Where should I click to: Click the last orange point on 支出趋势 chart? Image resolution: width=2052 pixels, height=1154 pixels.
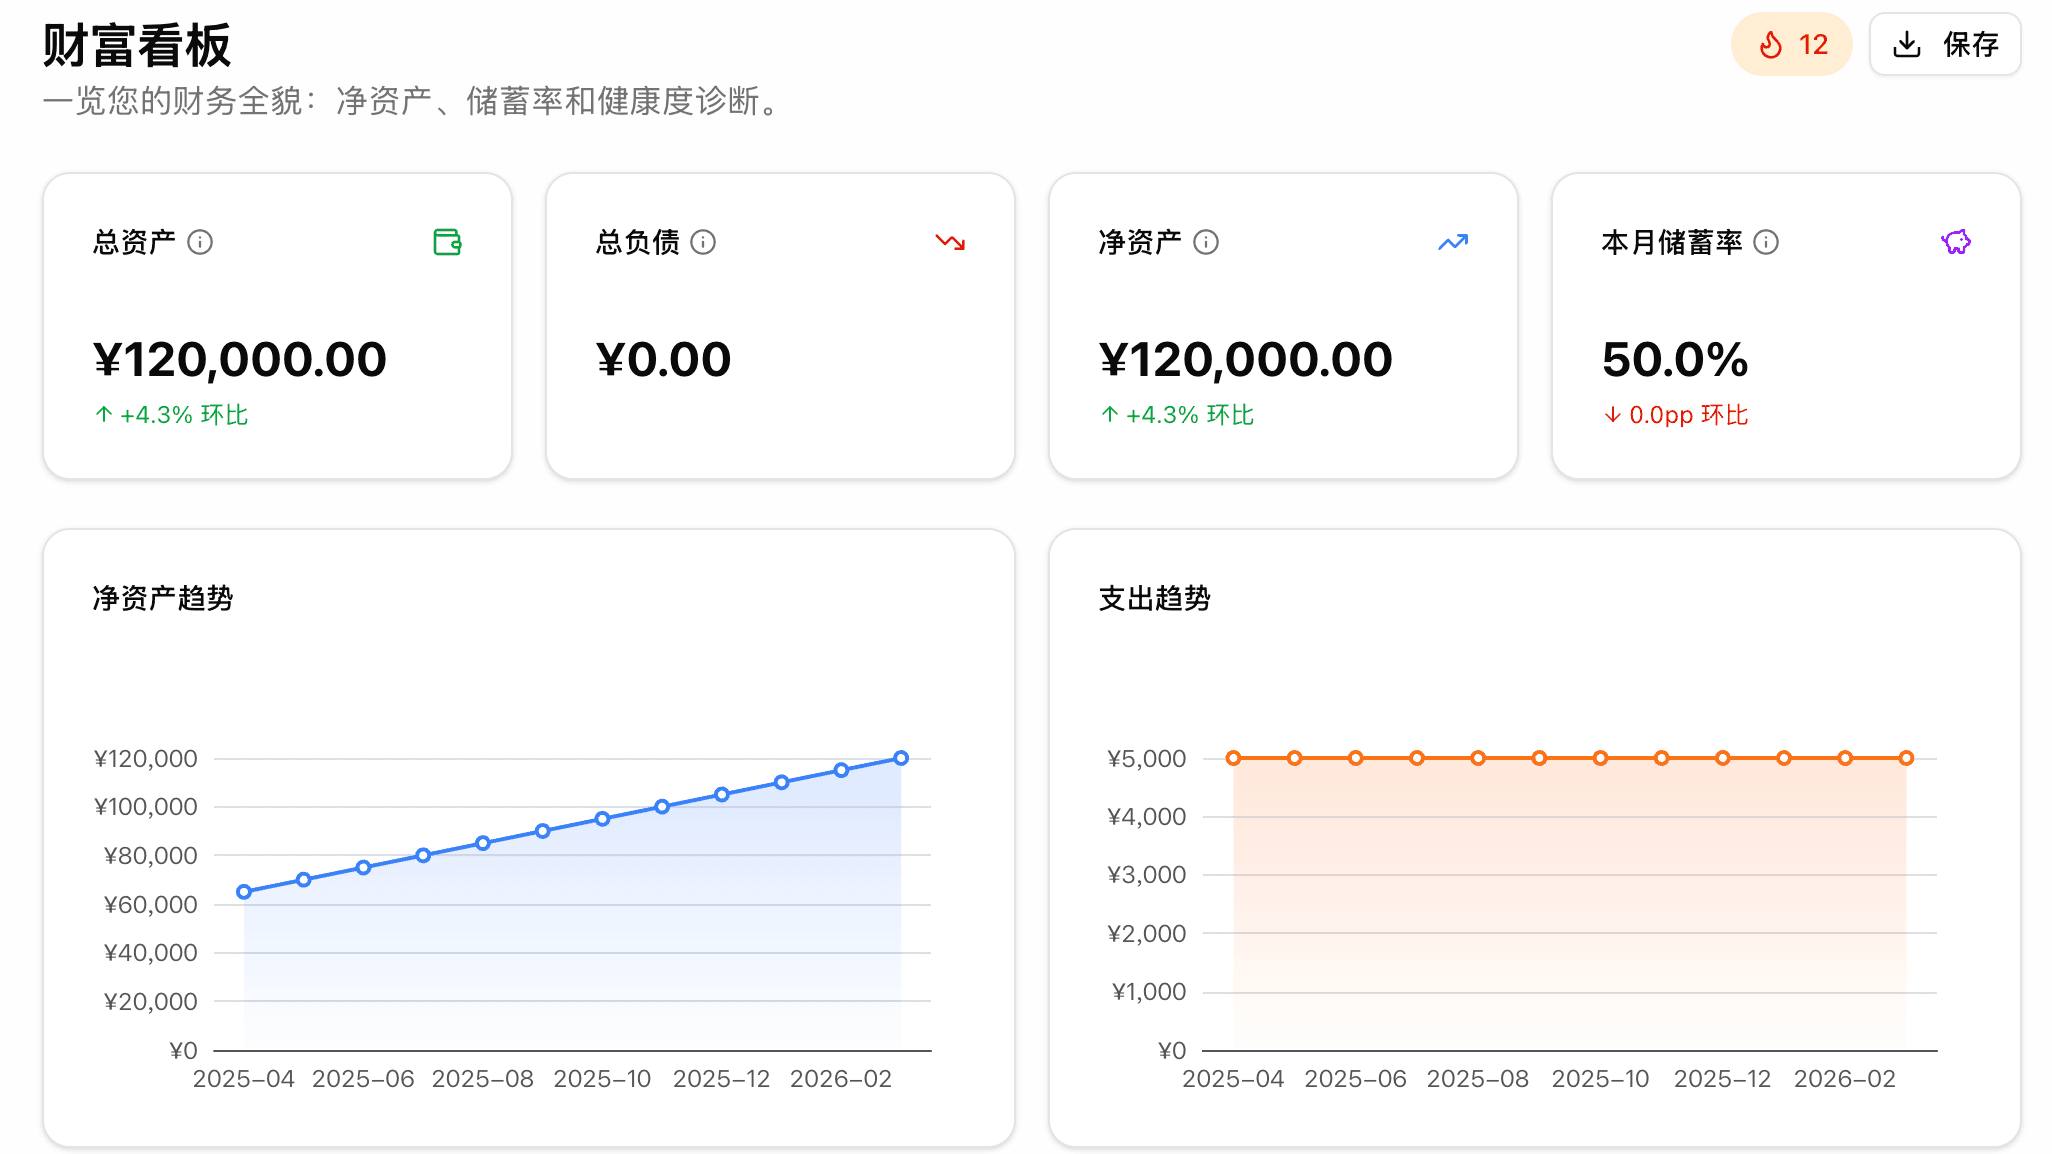(x=1906, y=758)
